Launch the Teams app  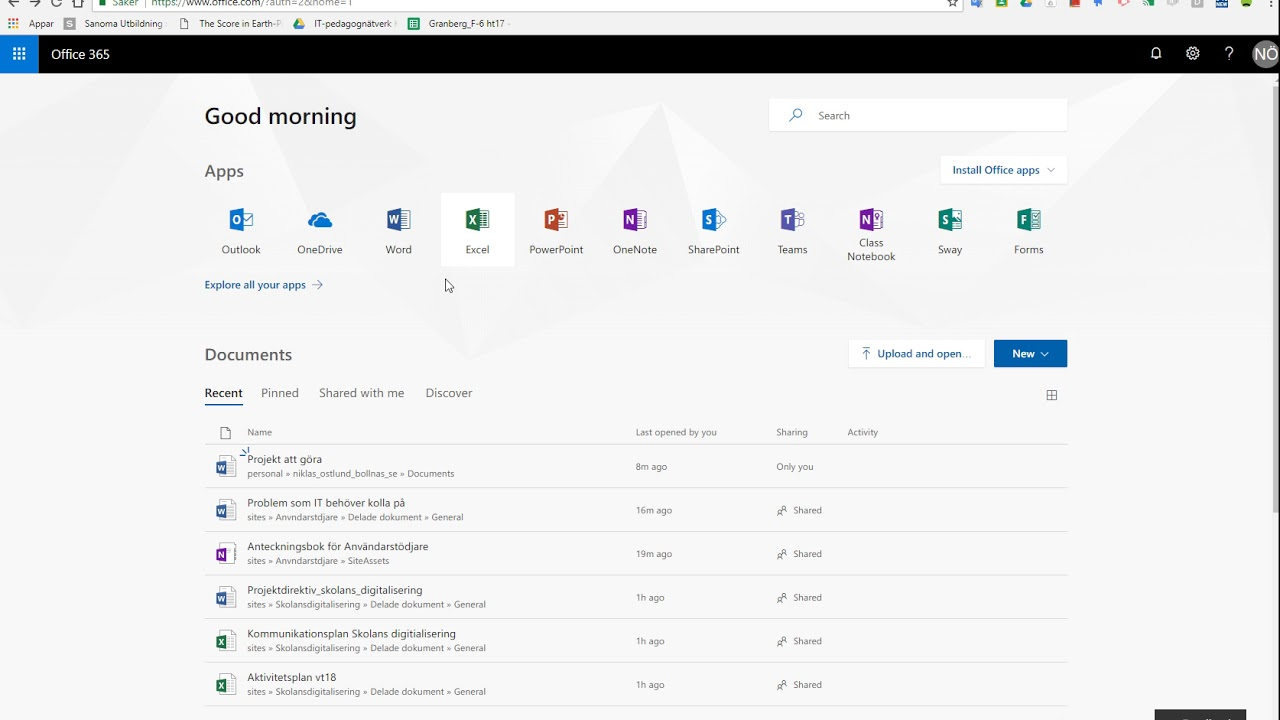pos(793,230)
